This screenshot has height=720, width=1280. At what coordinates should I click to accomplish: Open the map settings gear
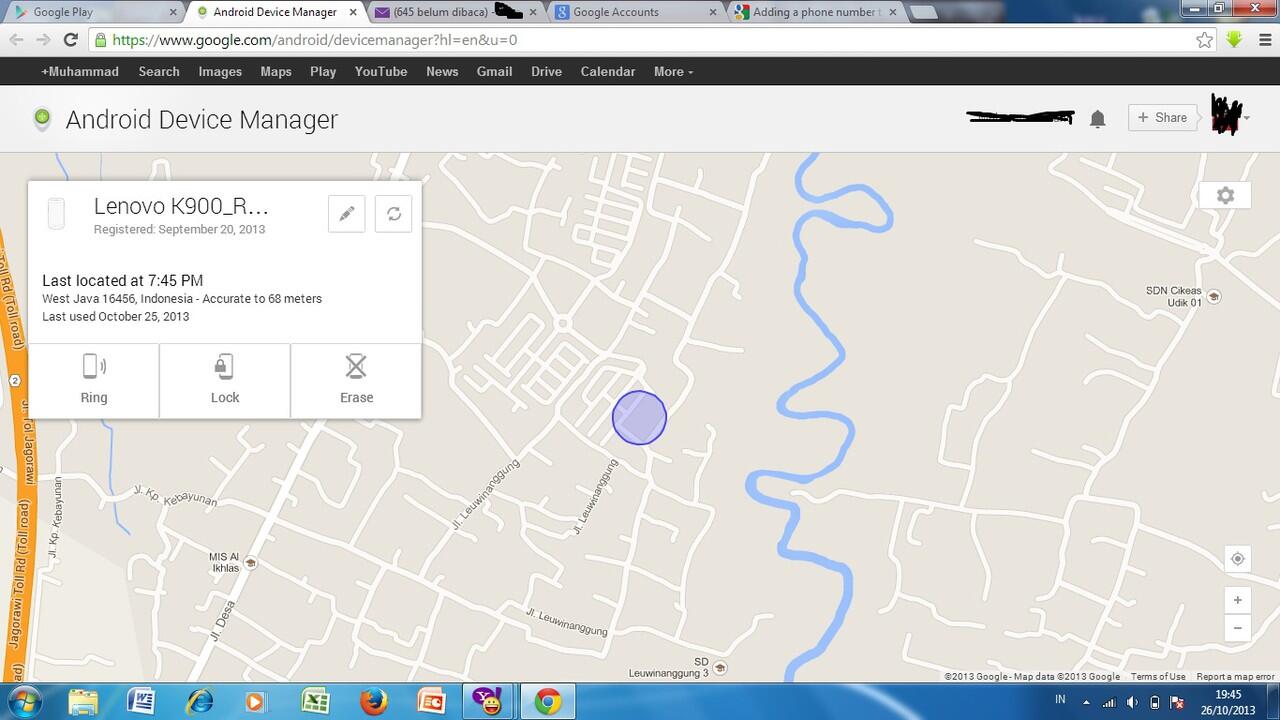(x=1226, y=195)
